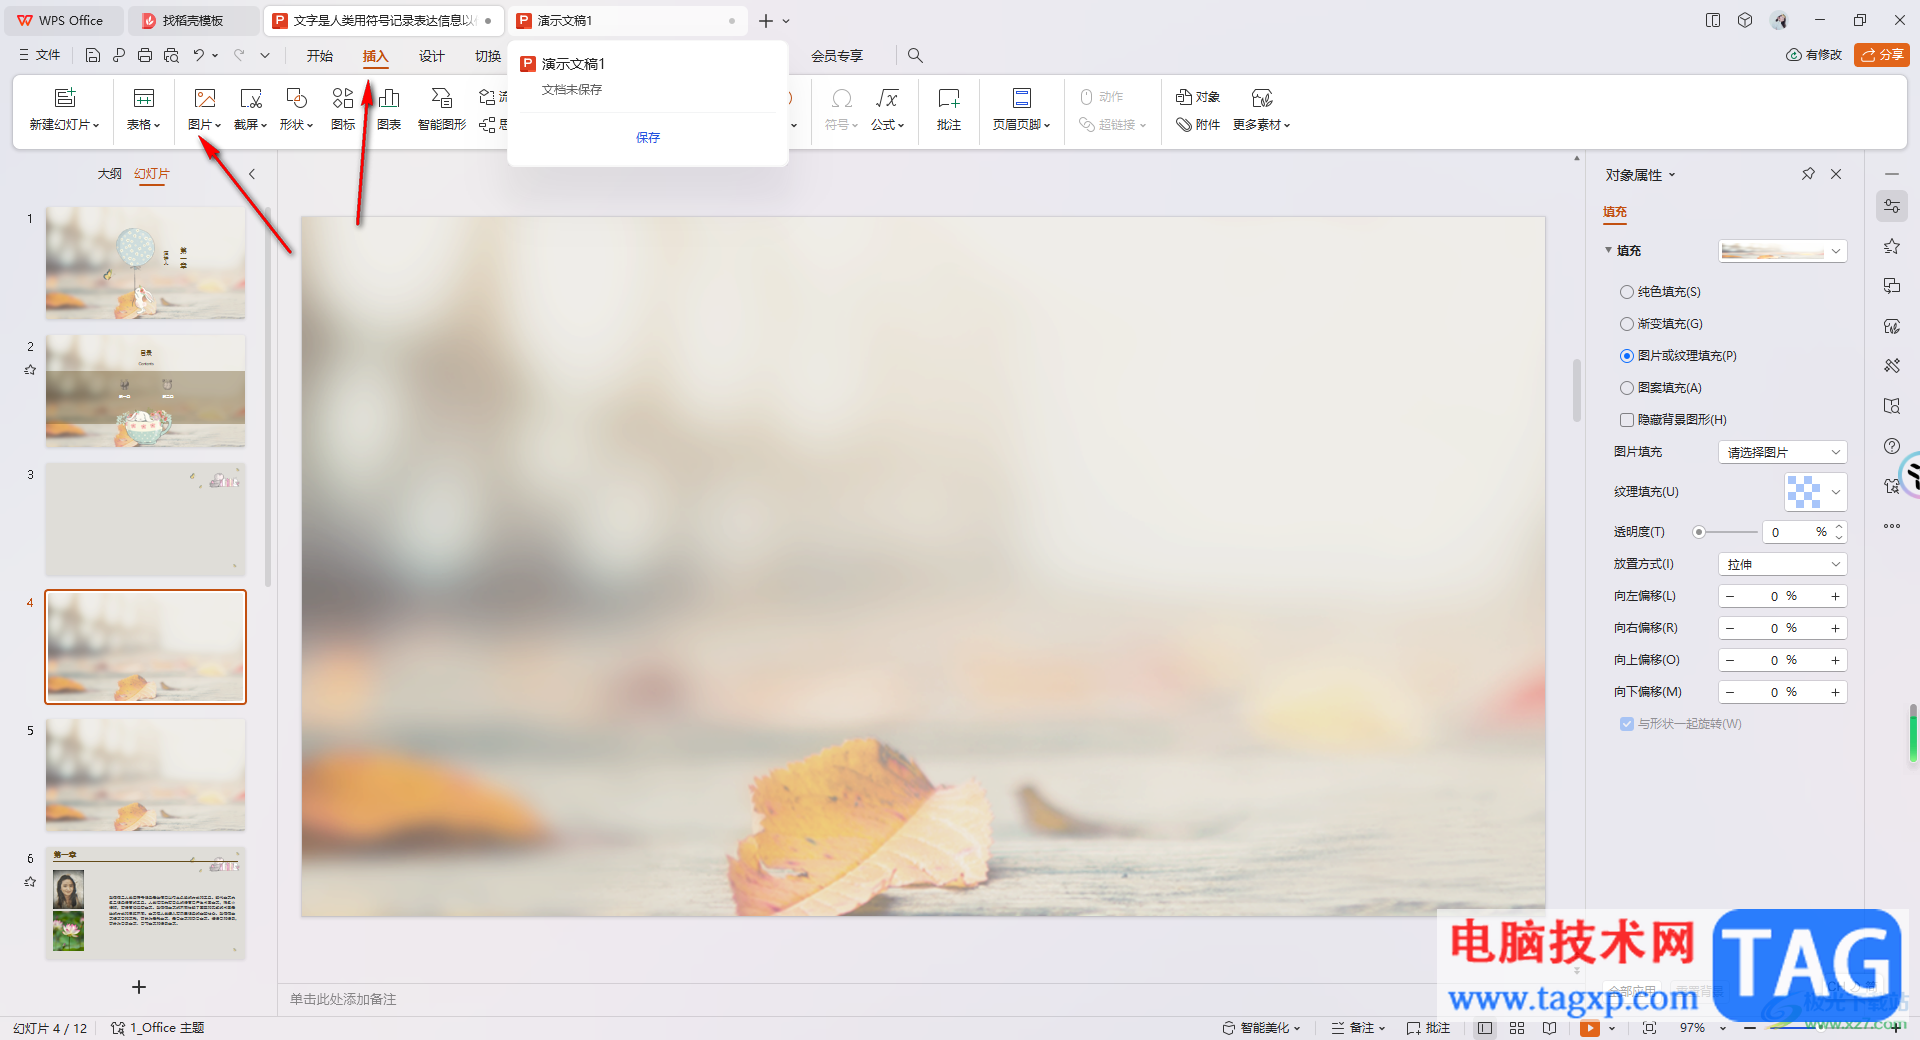Screen dimensions: 1920x1040
Task: Open the fill preset dropdown
Action: pos(1782,251)
